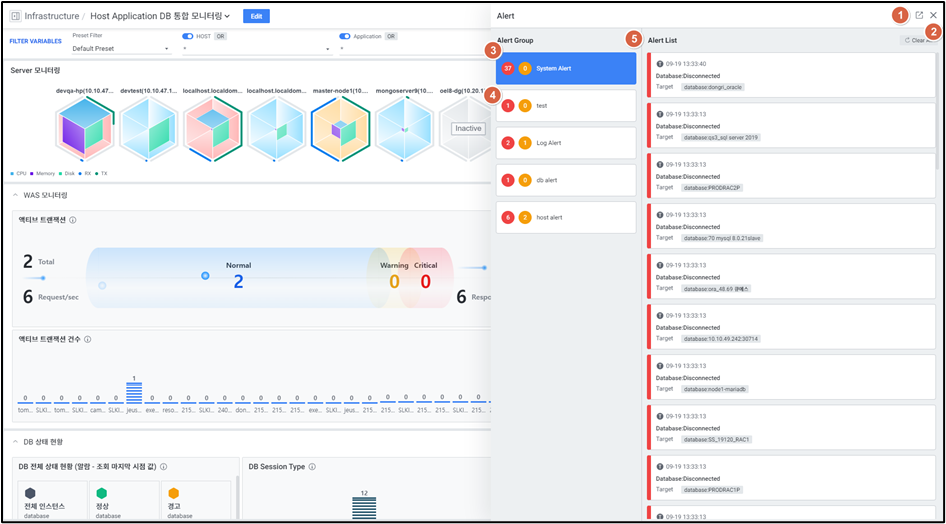
Task: Click the CPU legend color swatch
Action: tap(12, 173)
